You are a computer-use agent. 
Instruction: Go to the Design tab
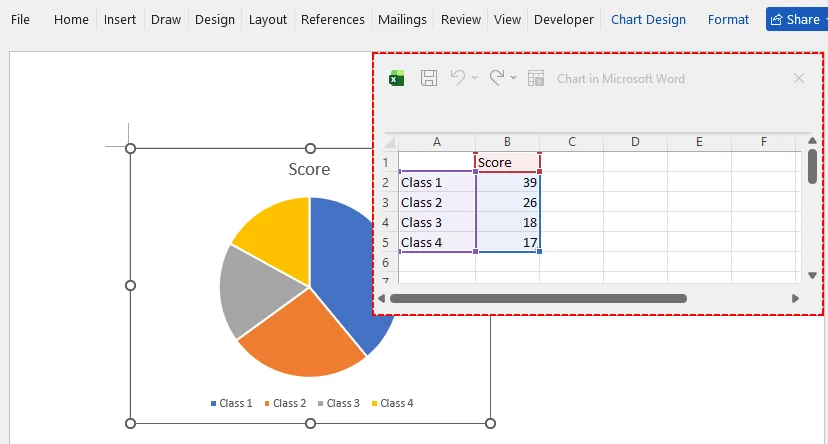[x=215, y=20]
